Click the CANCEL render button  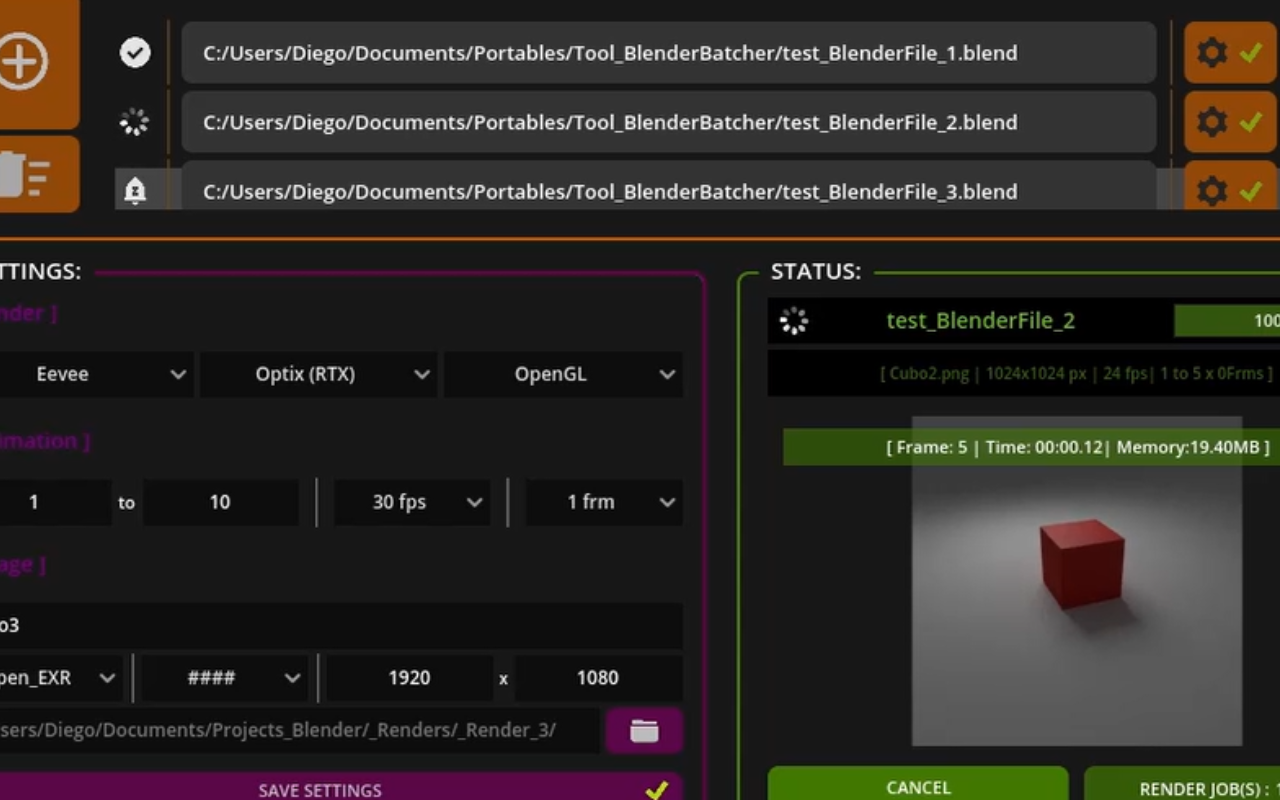[x=917, y=787]
